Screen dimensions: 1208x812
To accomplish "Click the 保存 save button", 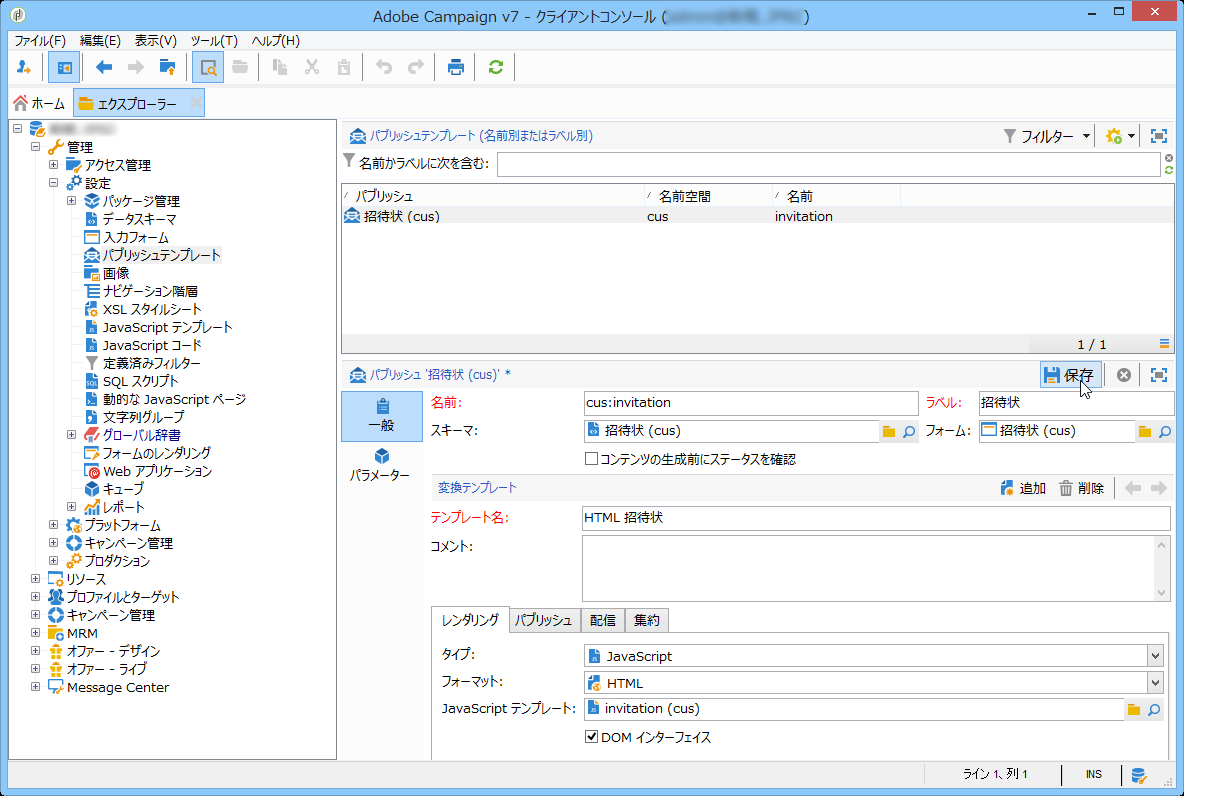I will tap(1070, 375).
